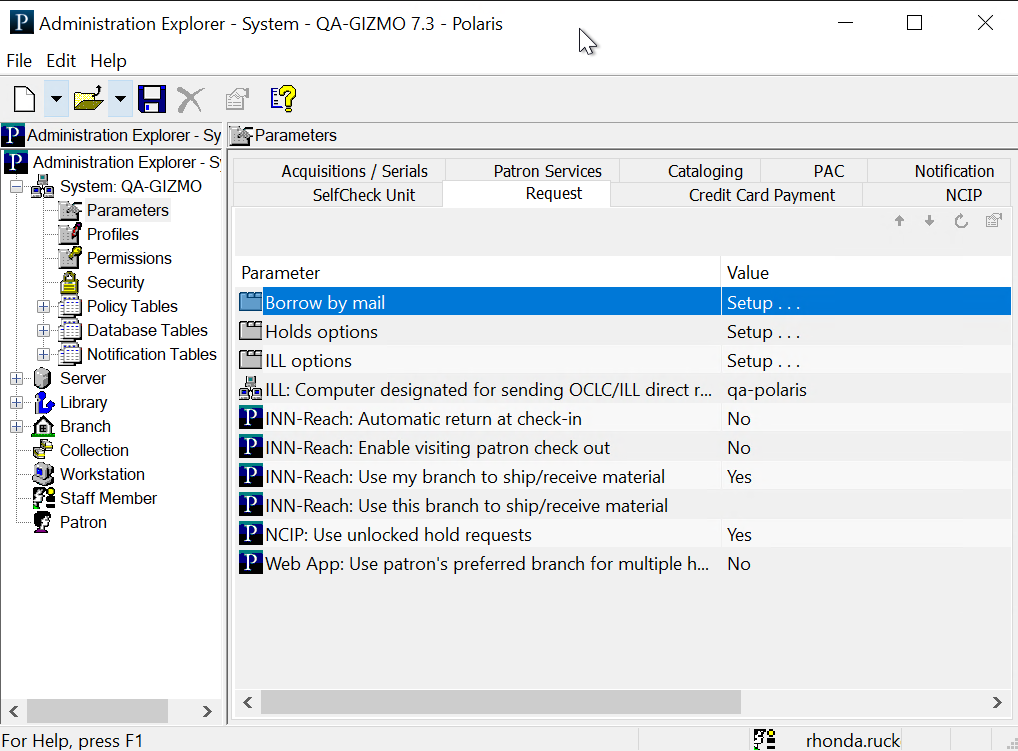The height and width of the screenshot is (751, 1018).
Task: Click the Borrow by mail folder icon
Action: pyautogui.click(x=251, y=302)
